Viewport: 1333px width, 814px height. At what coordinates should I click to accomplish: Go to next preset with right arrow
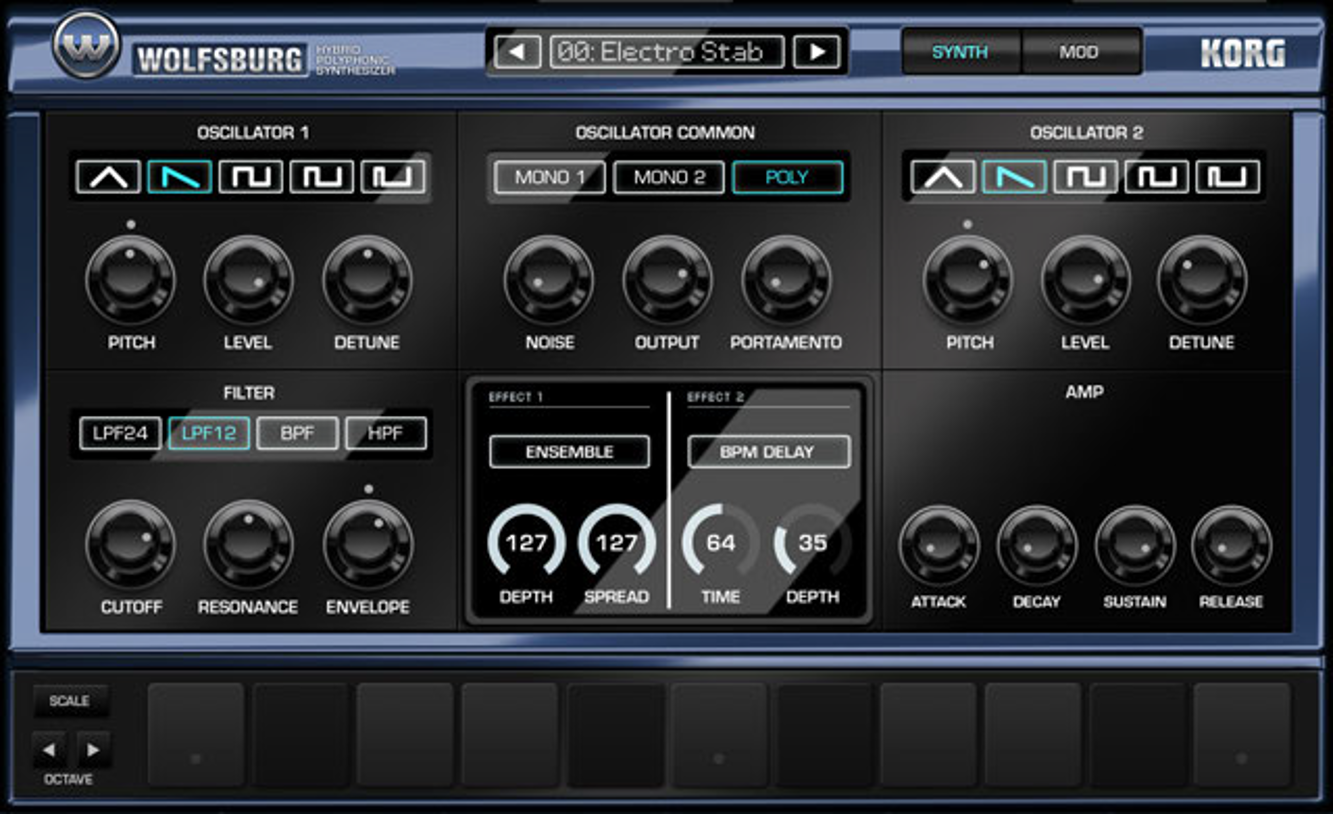[816, 52]
